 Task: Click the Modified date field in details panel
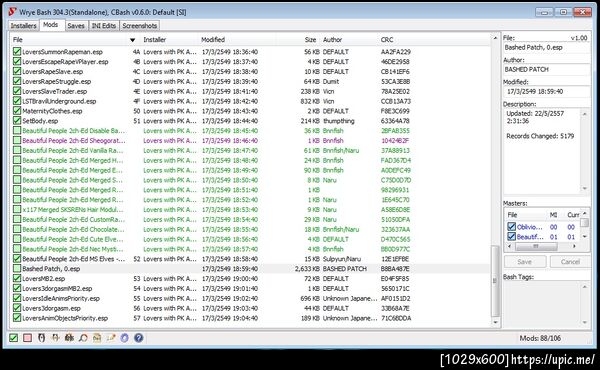point(546,91)
